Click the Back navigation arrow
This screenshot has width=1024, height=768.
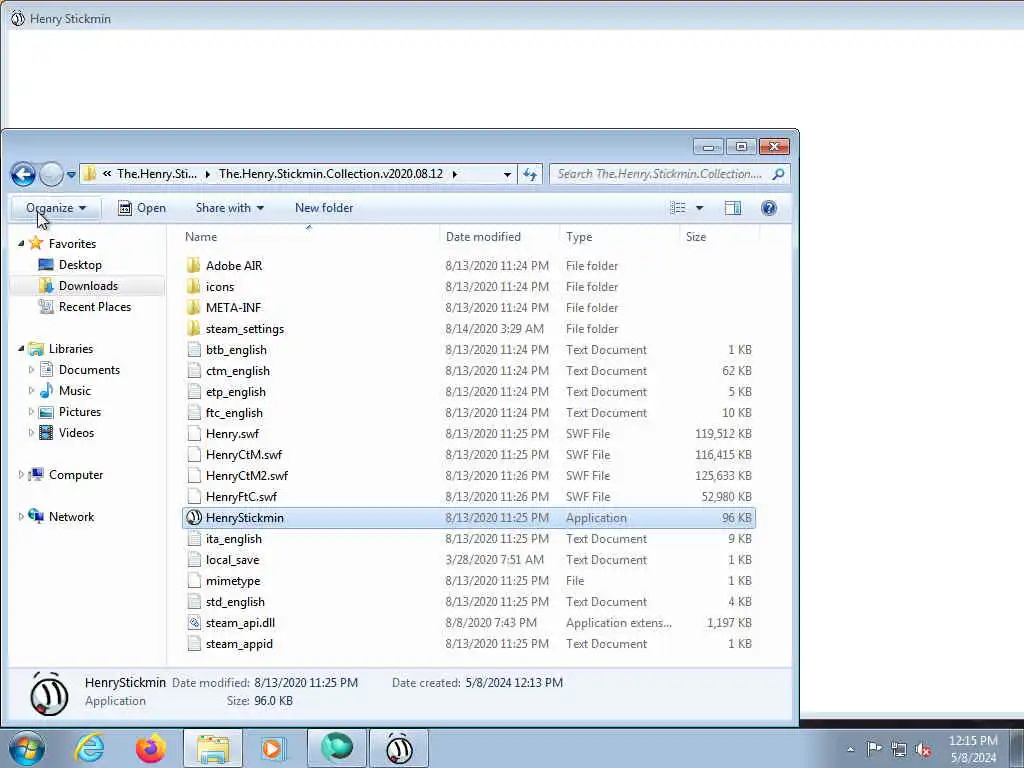pyautogui.click(x=24, y=174)
